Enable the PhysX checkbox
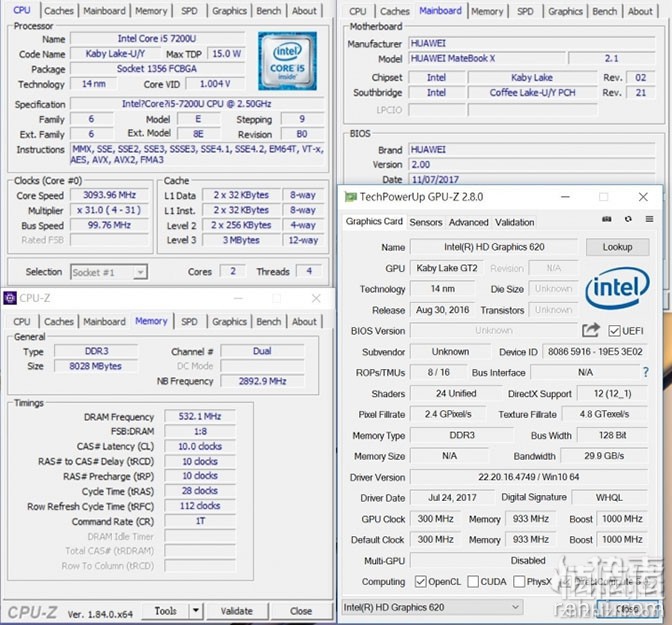Screen dimensions: 672x625 pyautogui.click(x=519, y=581)
